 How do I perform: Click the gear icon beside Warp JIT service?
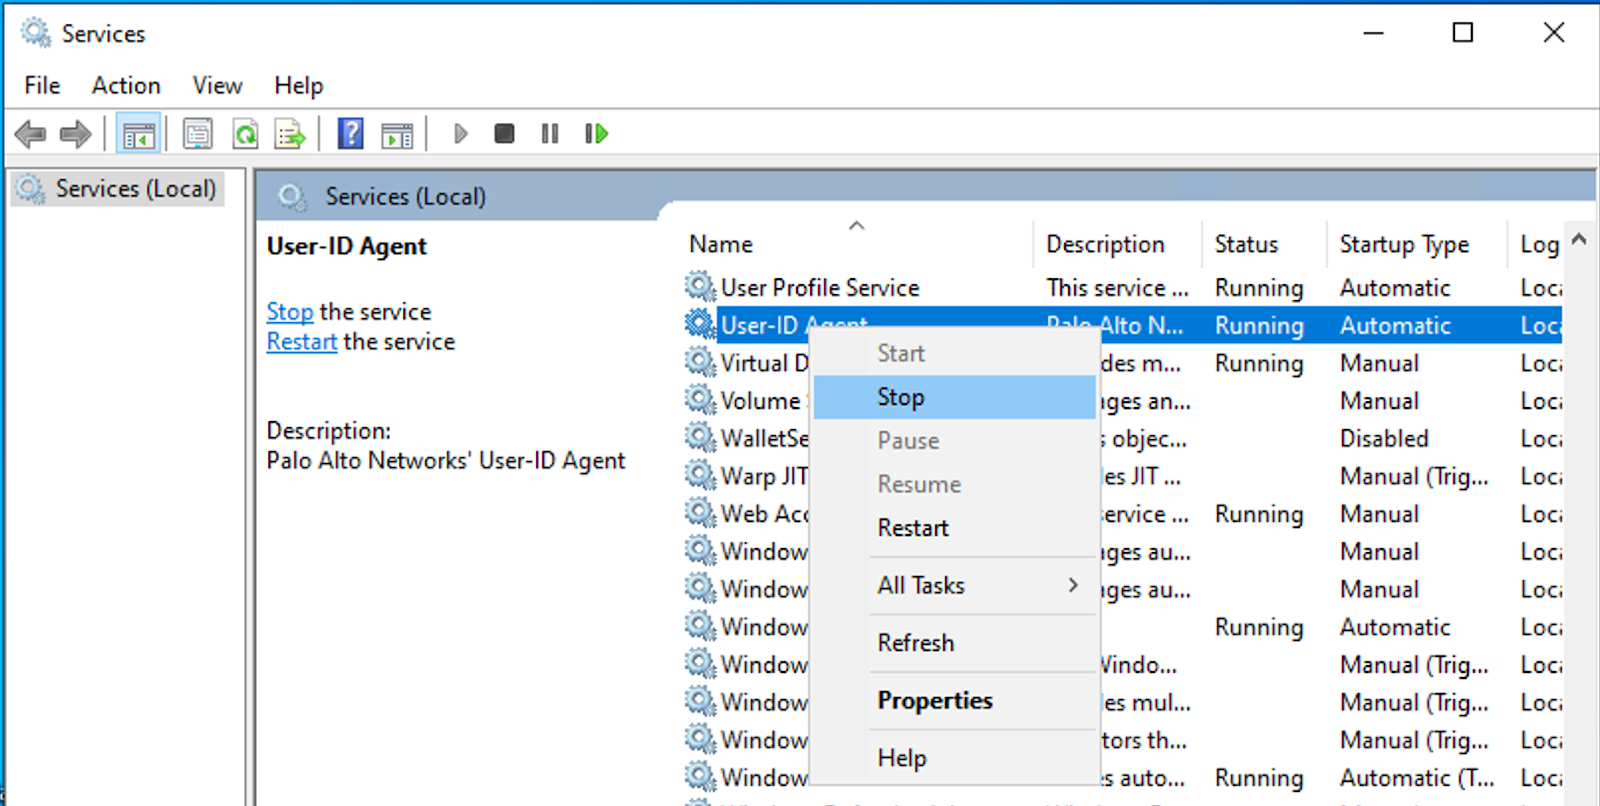700,476
